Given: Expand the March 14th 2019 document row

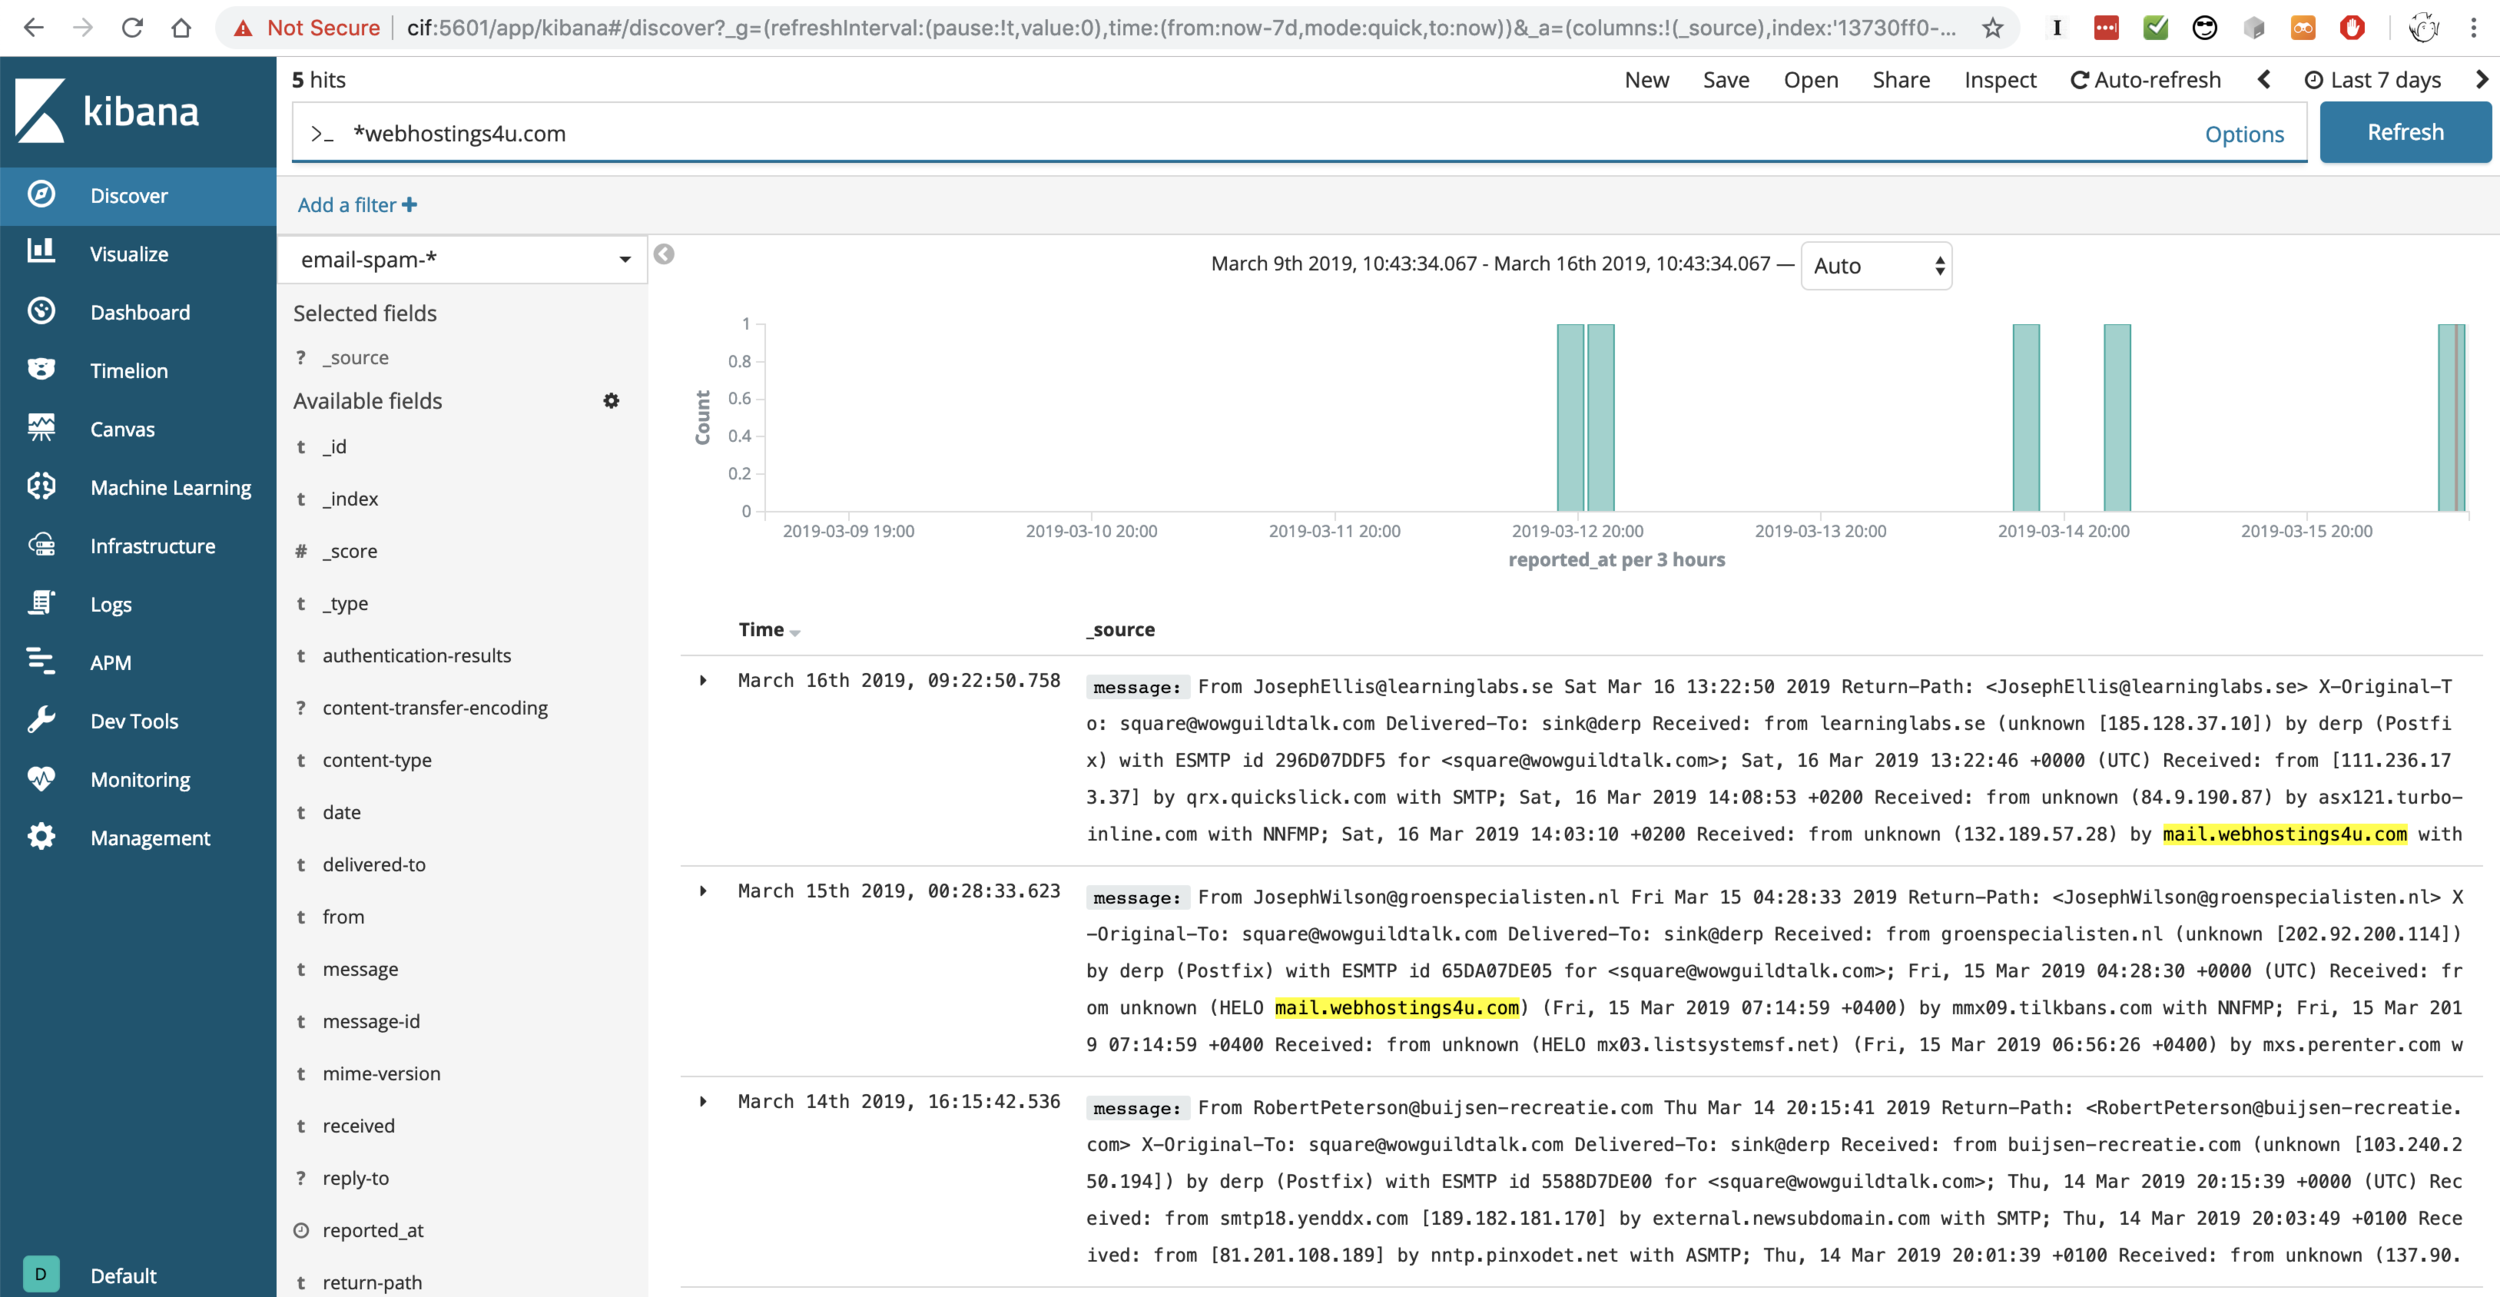Looking at the screenshot, I should point(703,1102).
